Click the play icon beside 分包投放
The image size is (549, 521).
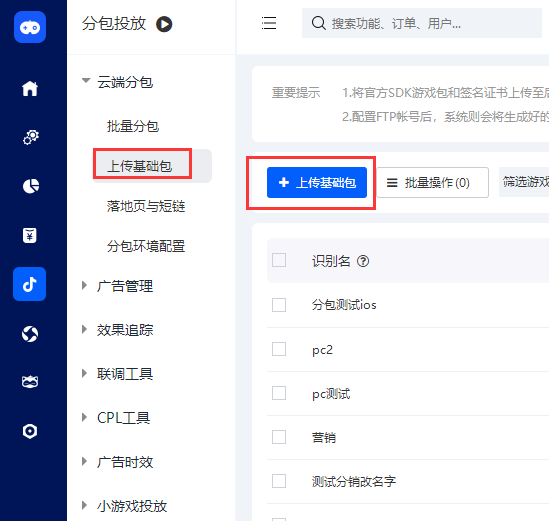pos(164,24)
